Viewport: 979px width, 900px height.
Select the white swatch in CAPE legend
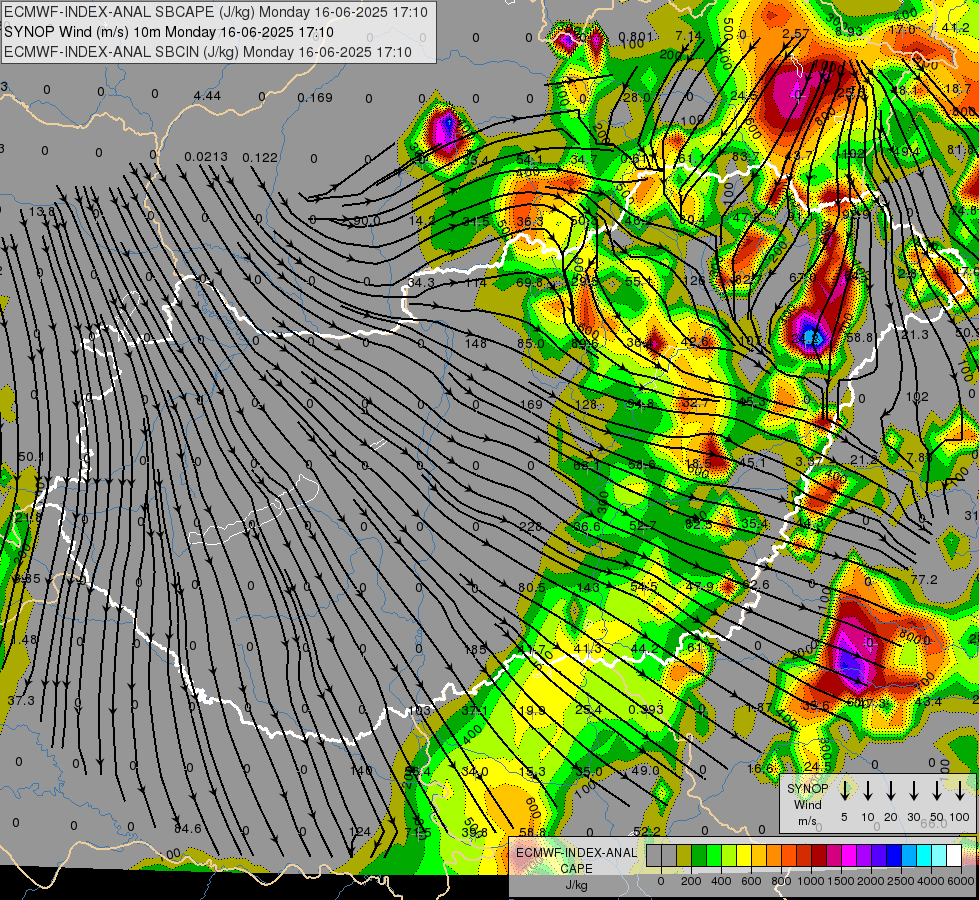pos(954,855)
